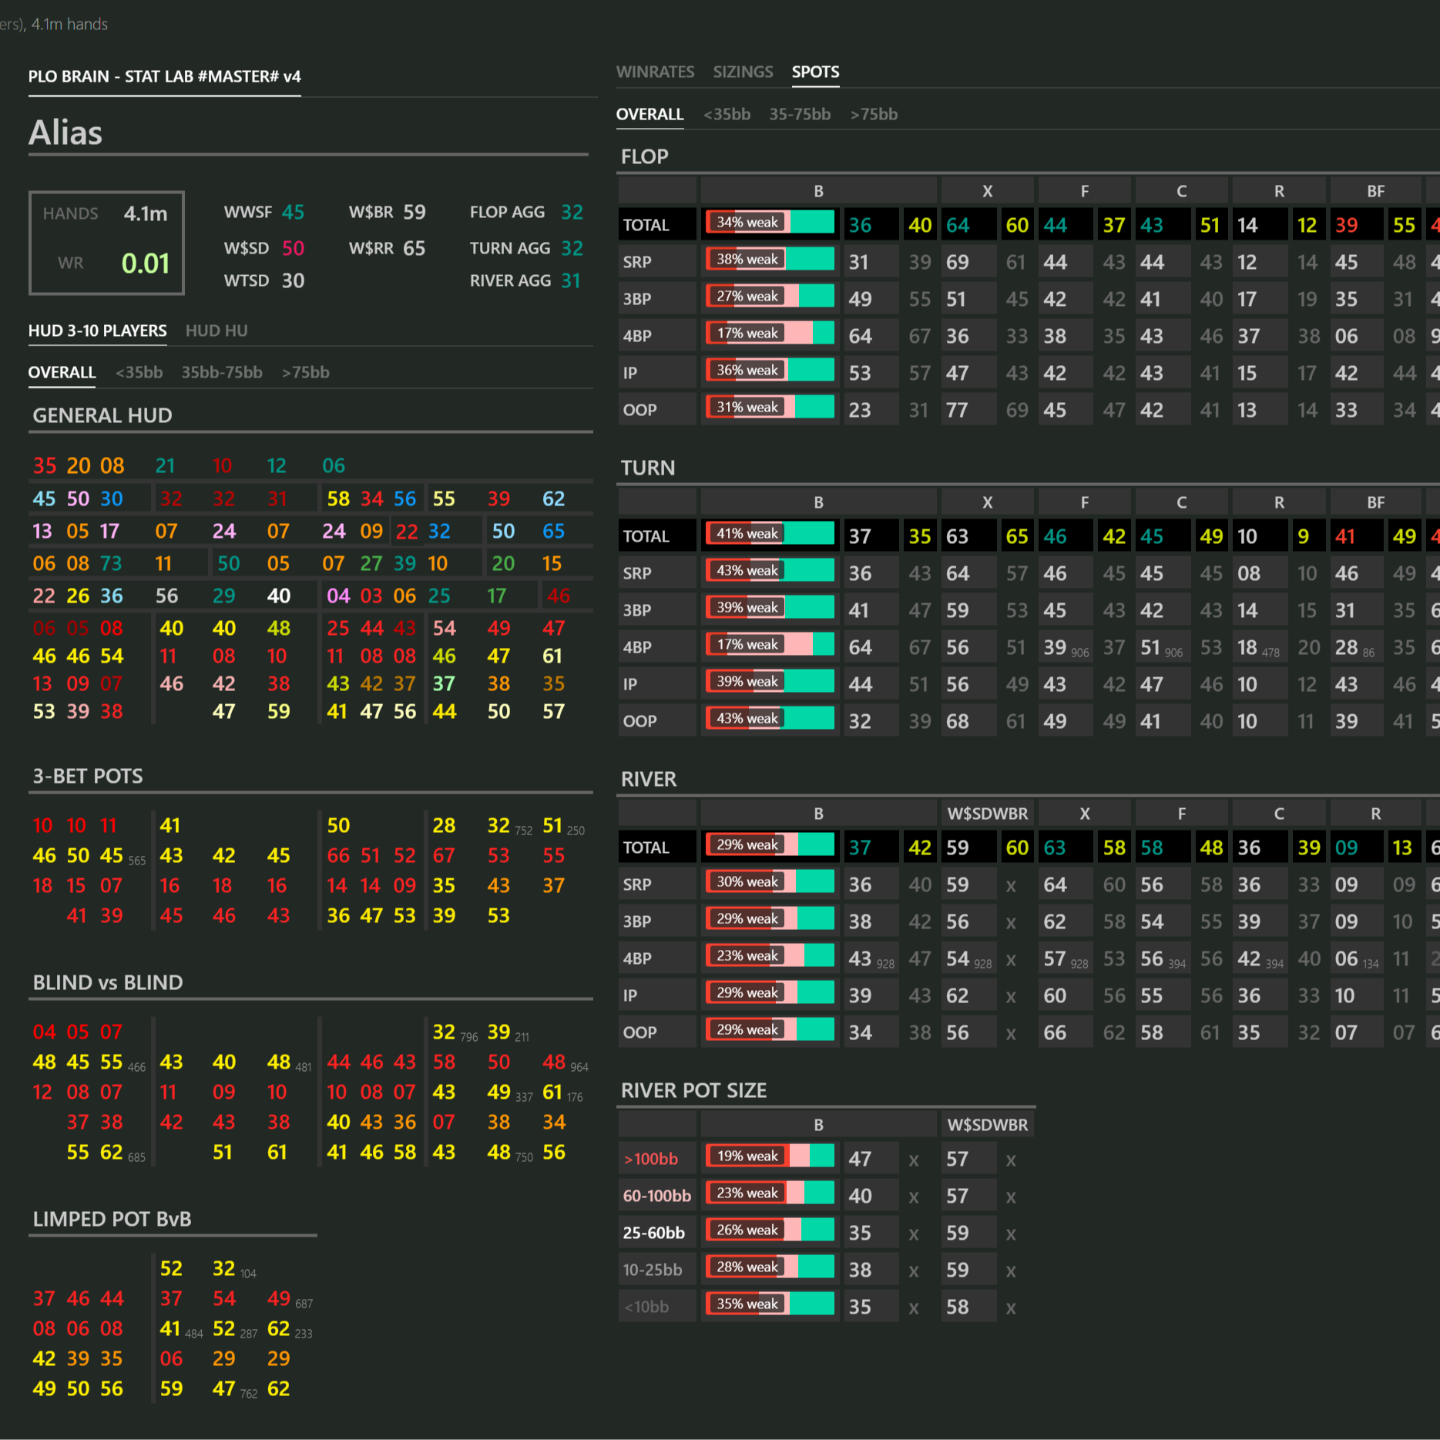The width and height of the screenshot is (1440, 1440).
Task: Select the OVERALL tab above GENERAL HUD
Action: (62, 372)
